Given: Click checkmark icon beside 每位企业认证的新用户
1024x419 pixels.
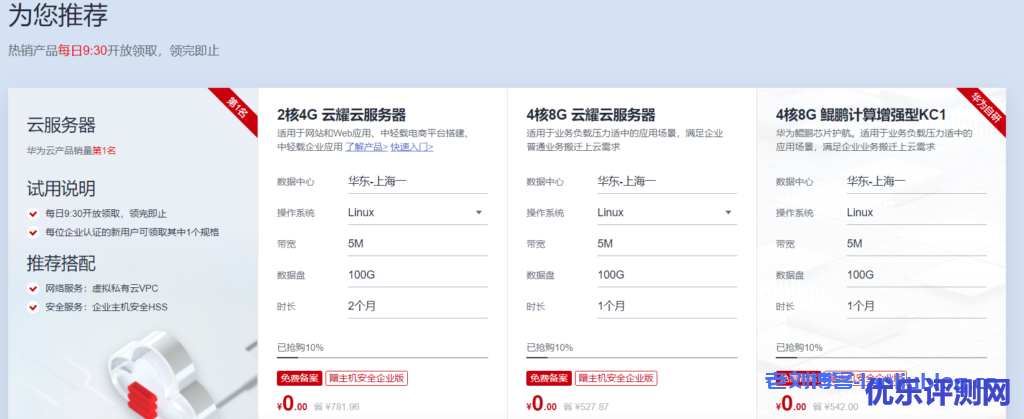Looking at the screenshot, I should (x=34, y=232).
